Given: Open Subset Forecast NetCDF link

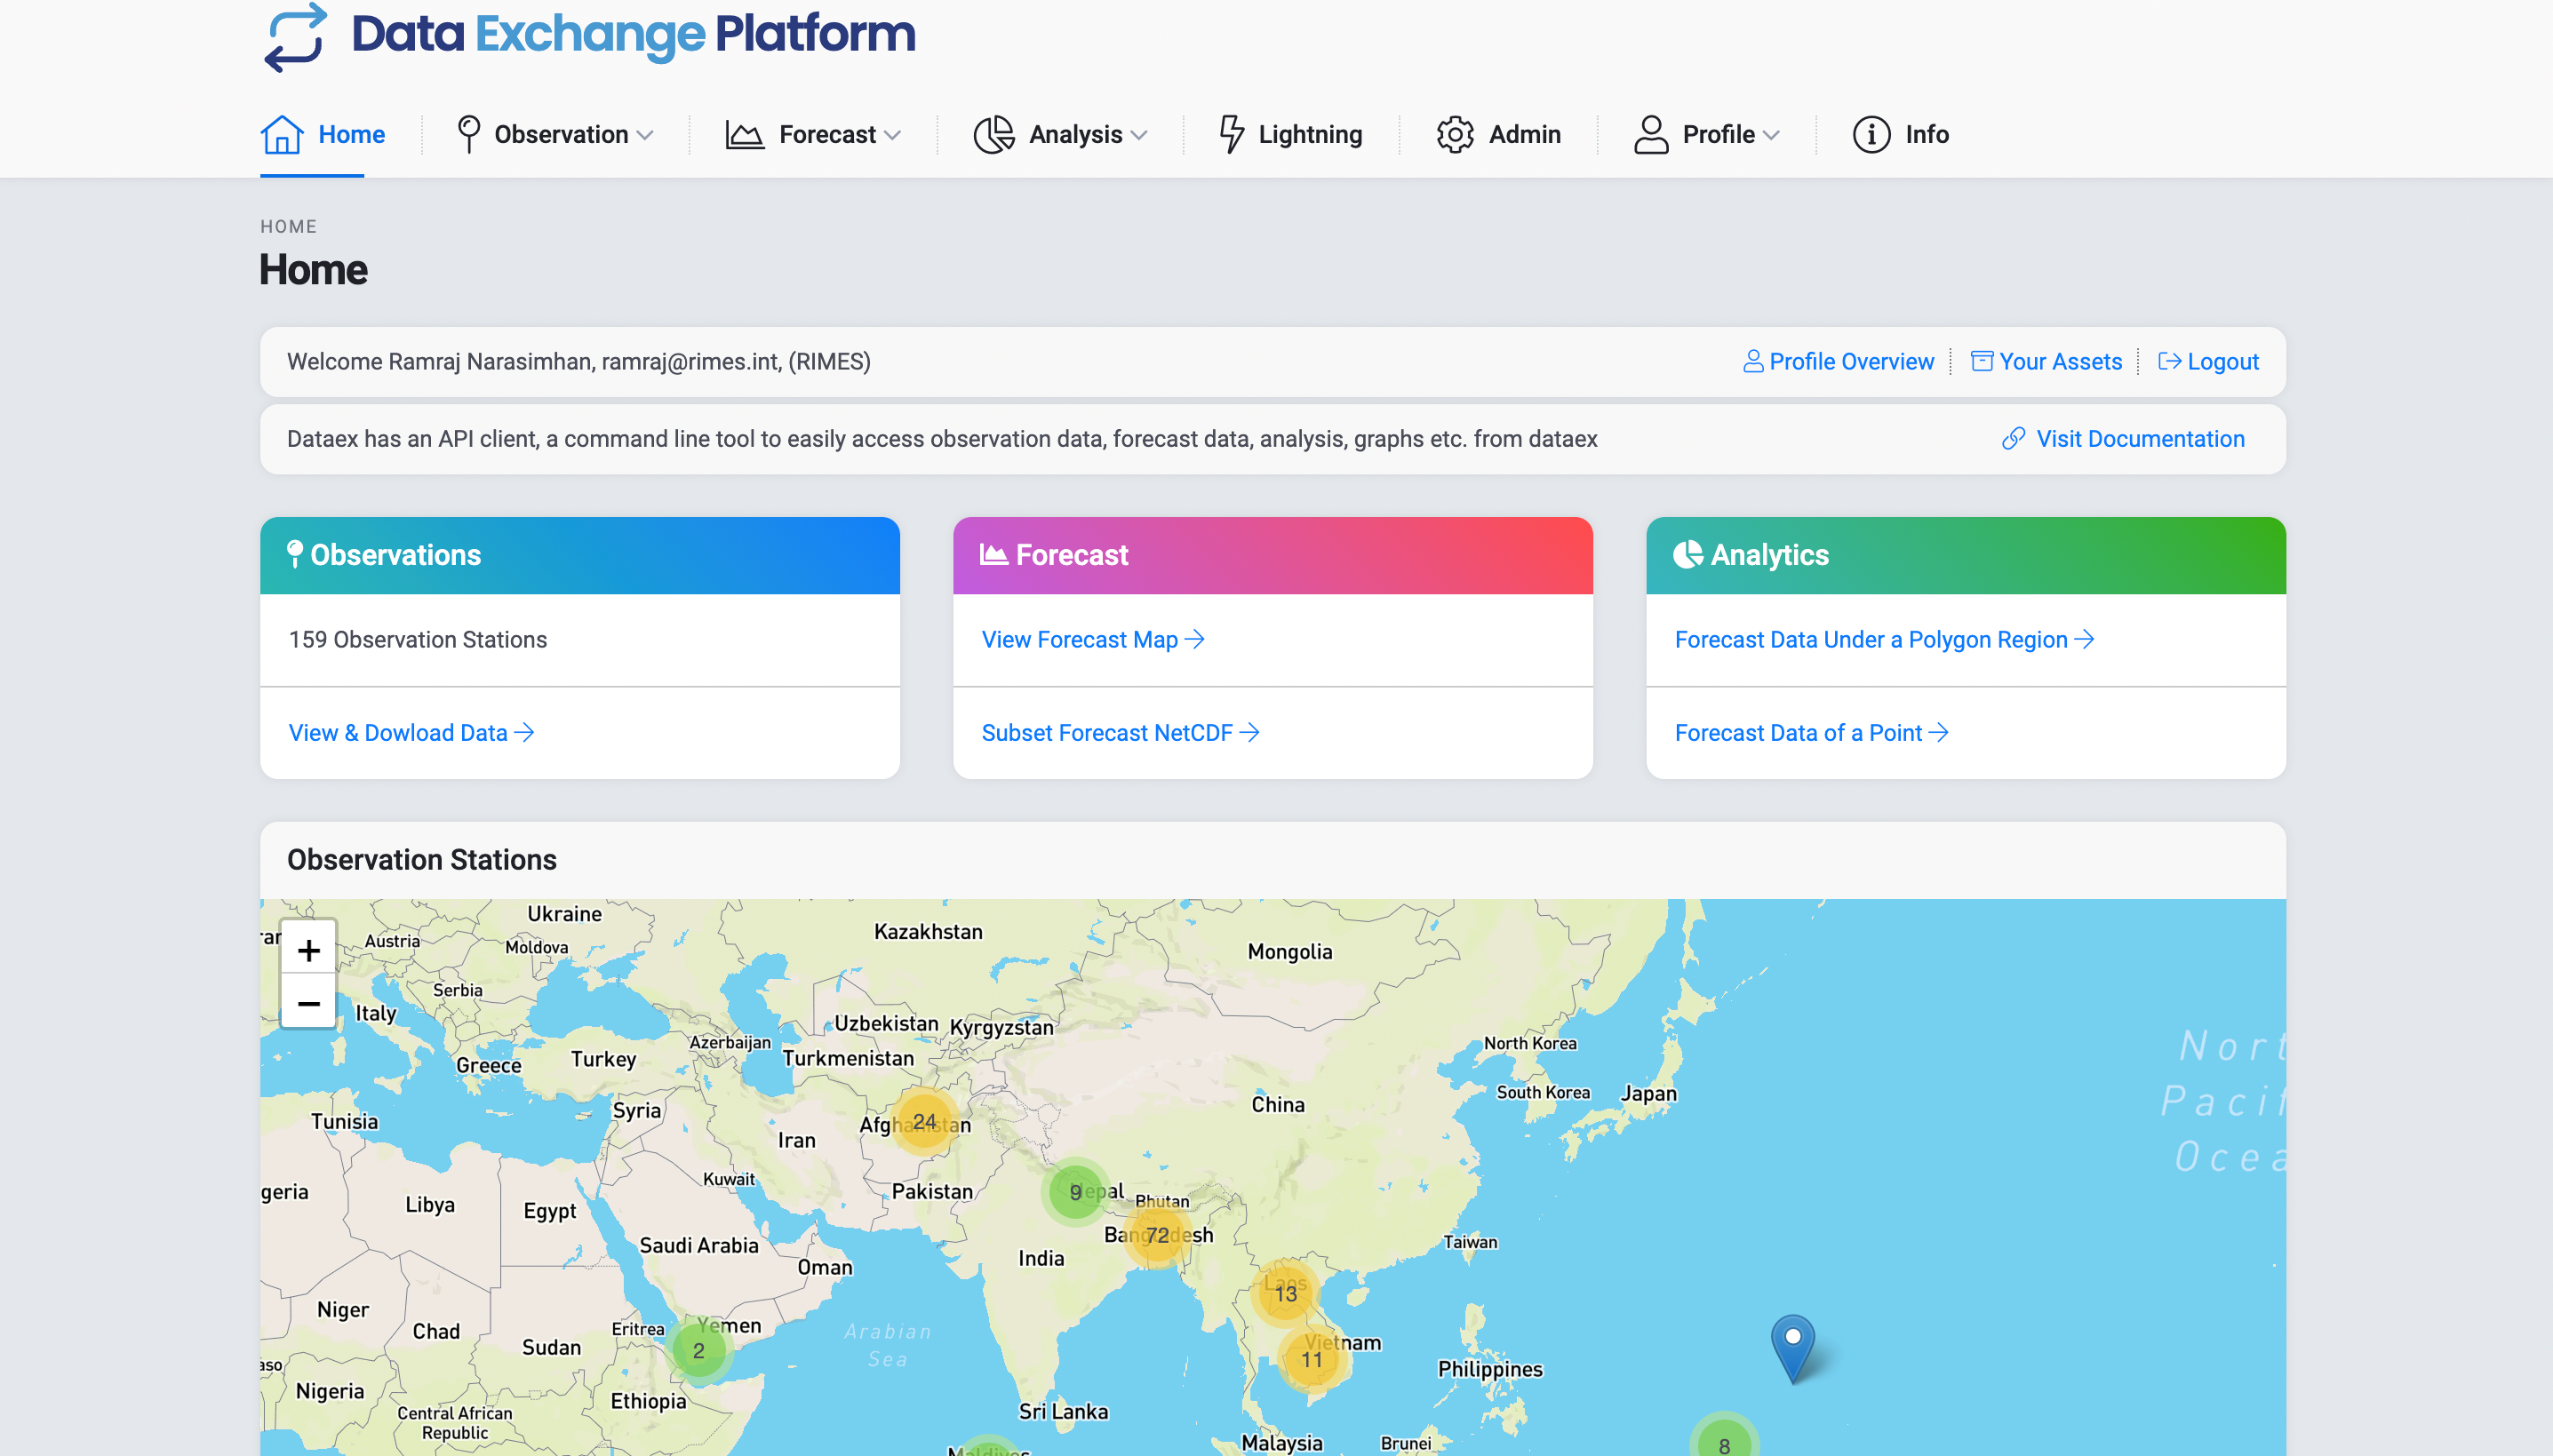Looking at the screenshot, I should (x=1120, y=733).
